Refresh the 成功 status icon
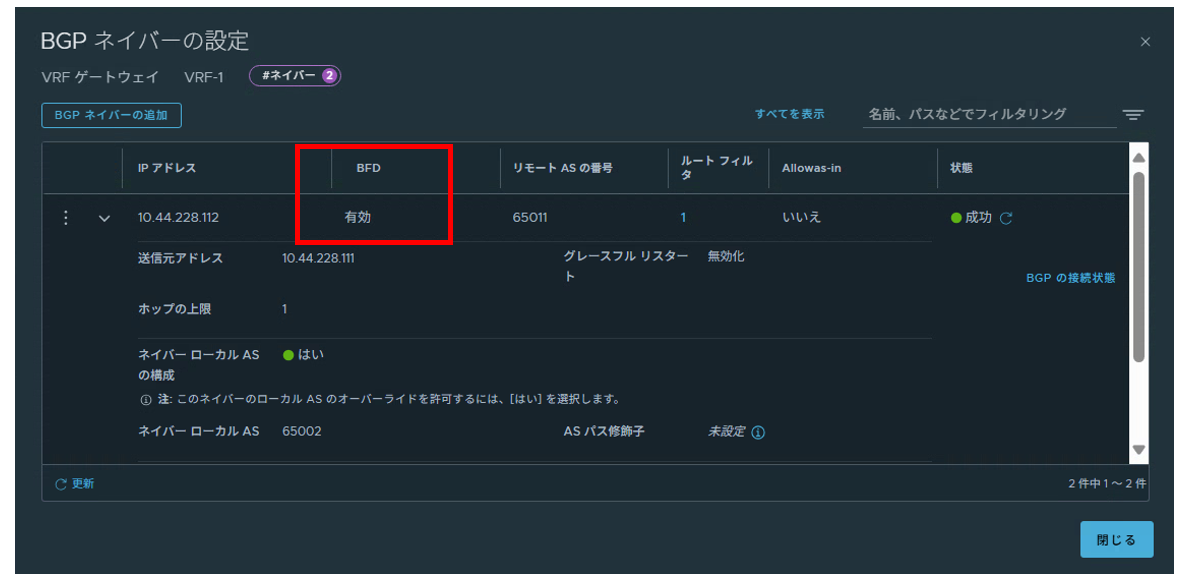 pos(1005,218)
